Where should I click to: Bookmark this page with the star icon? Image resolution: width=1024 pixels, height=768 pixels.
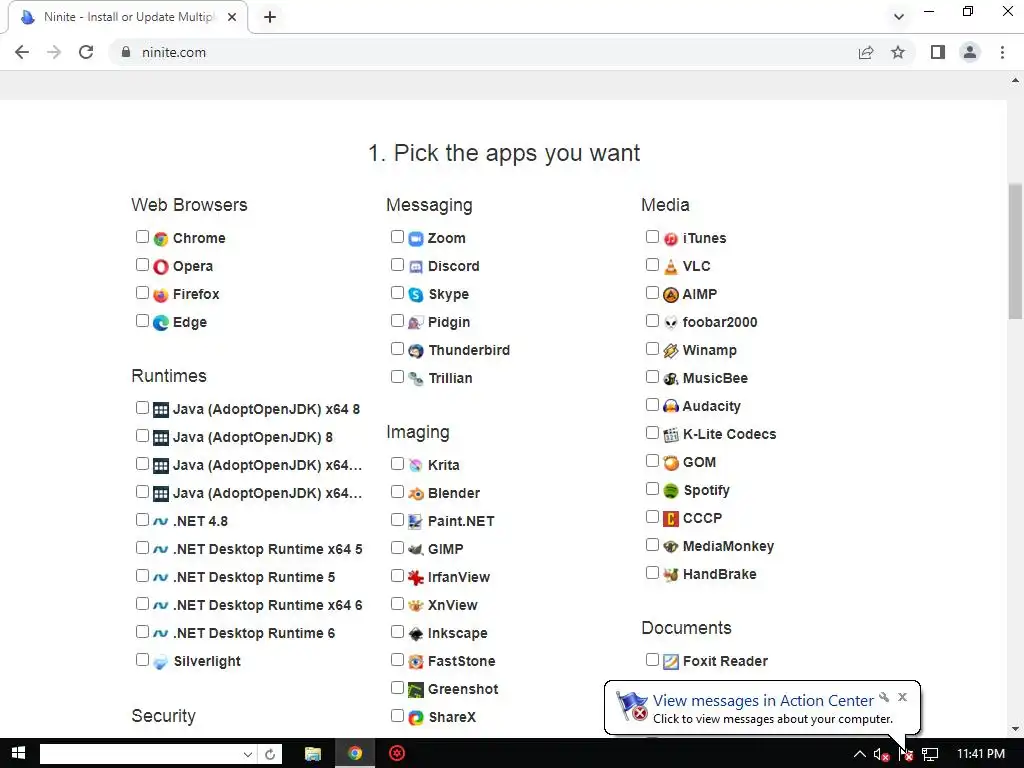point(898,52)
